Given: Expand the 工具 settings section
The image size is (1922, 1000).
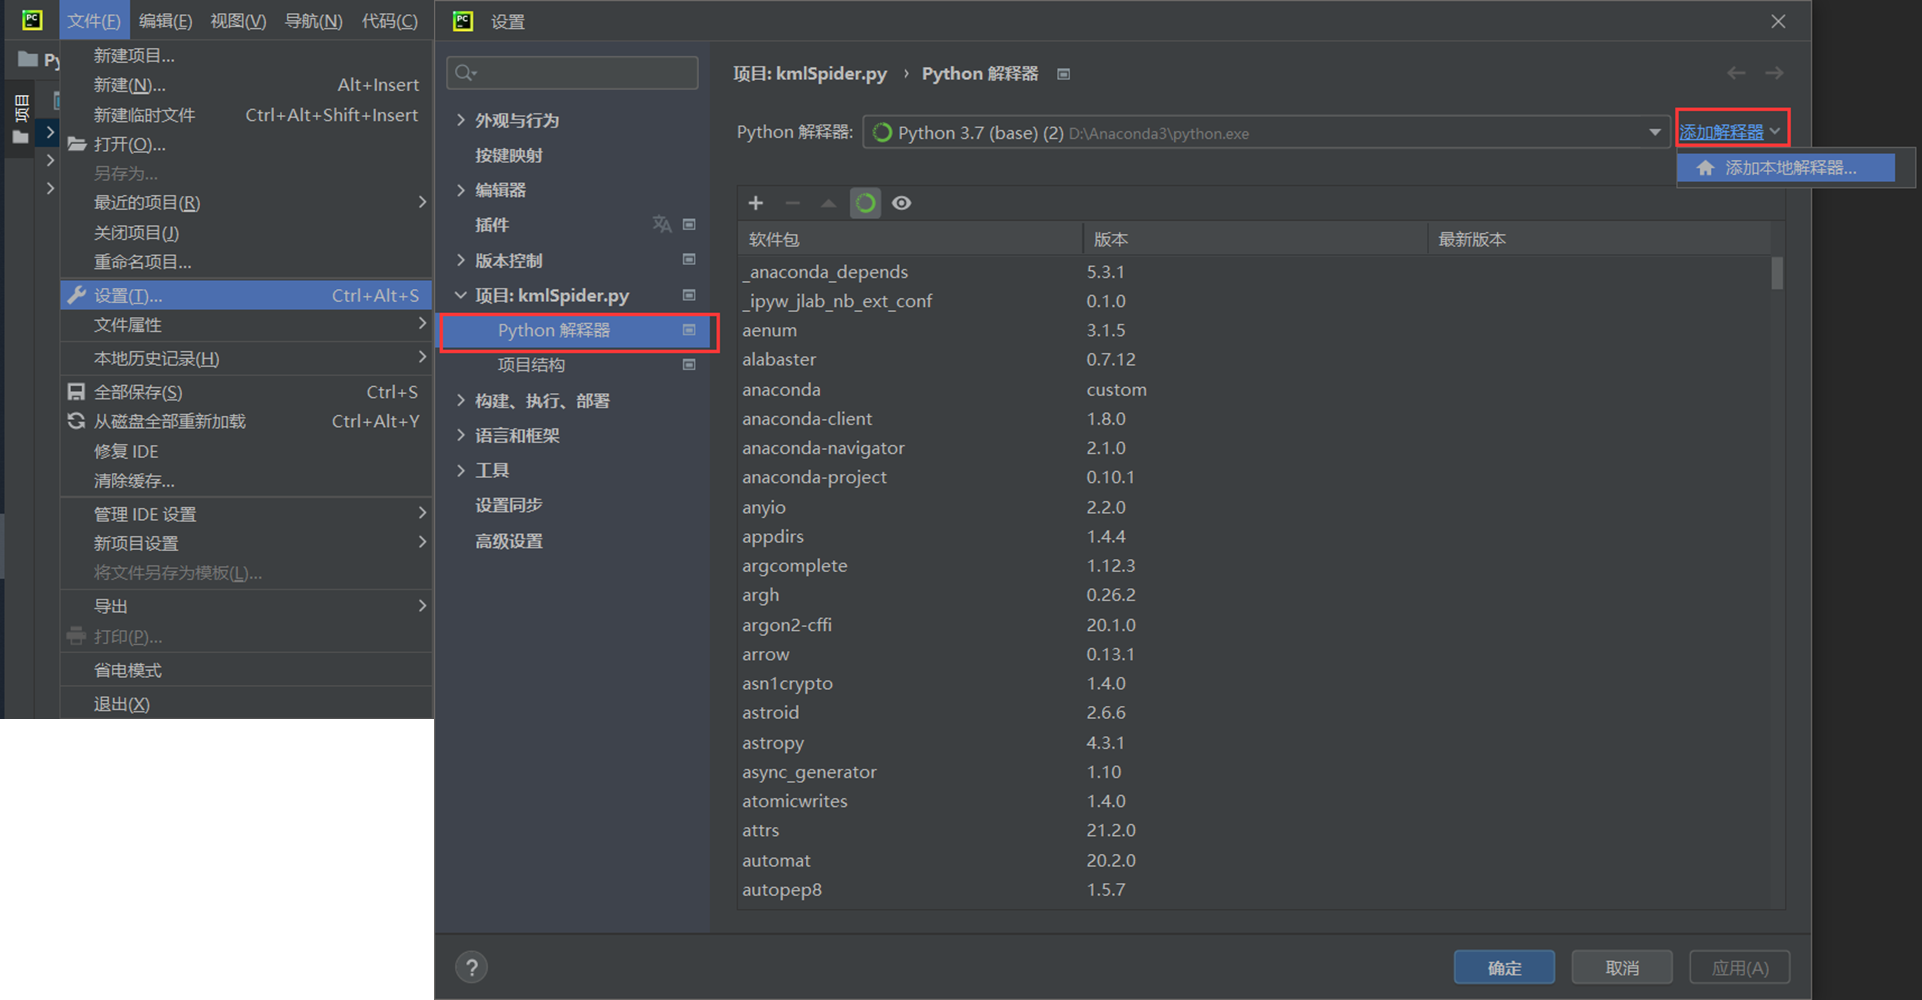Looking at the screenshot, I should (461, 470).
